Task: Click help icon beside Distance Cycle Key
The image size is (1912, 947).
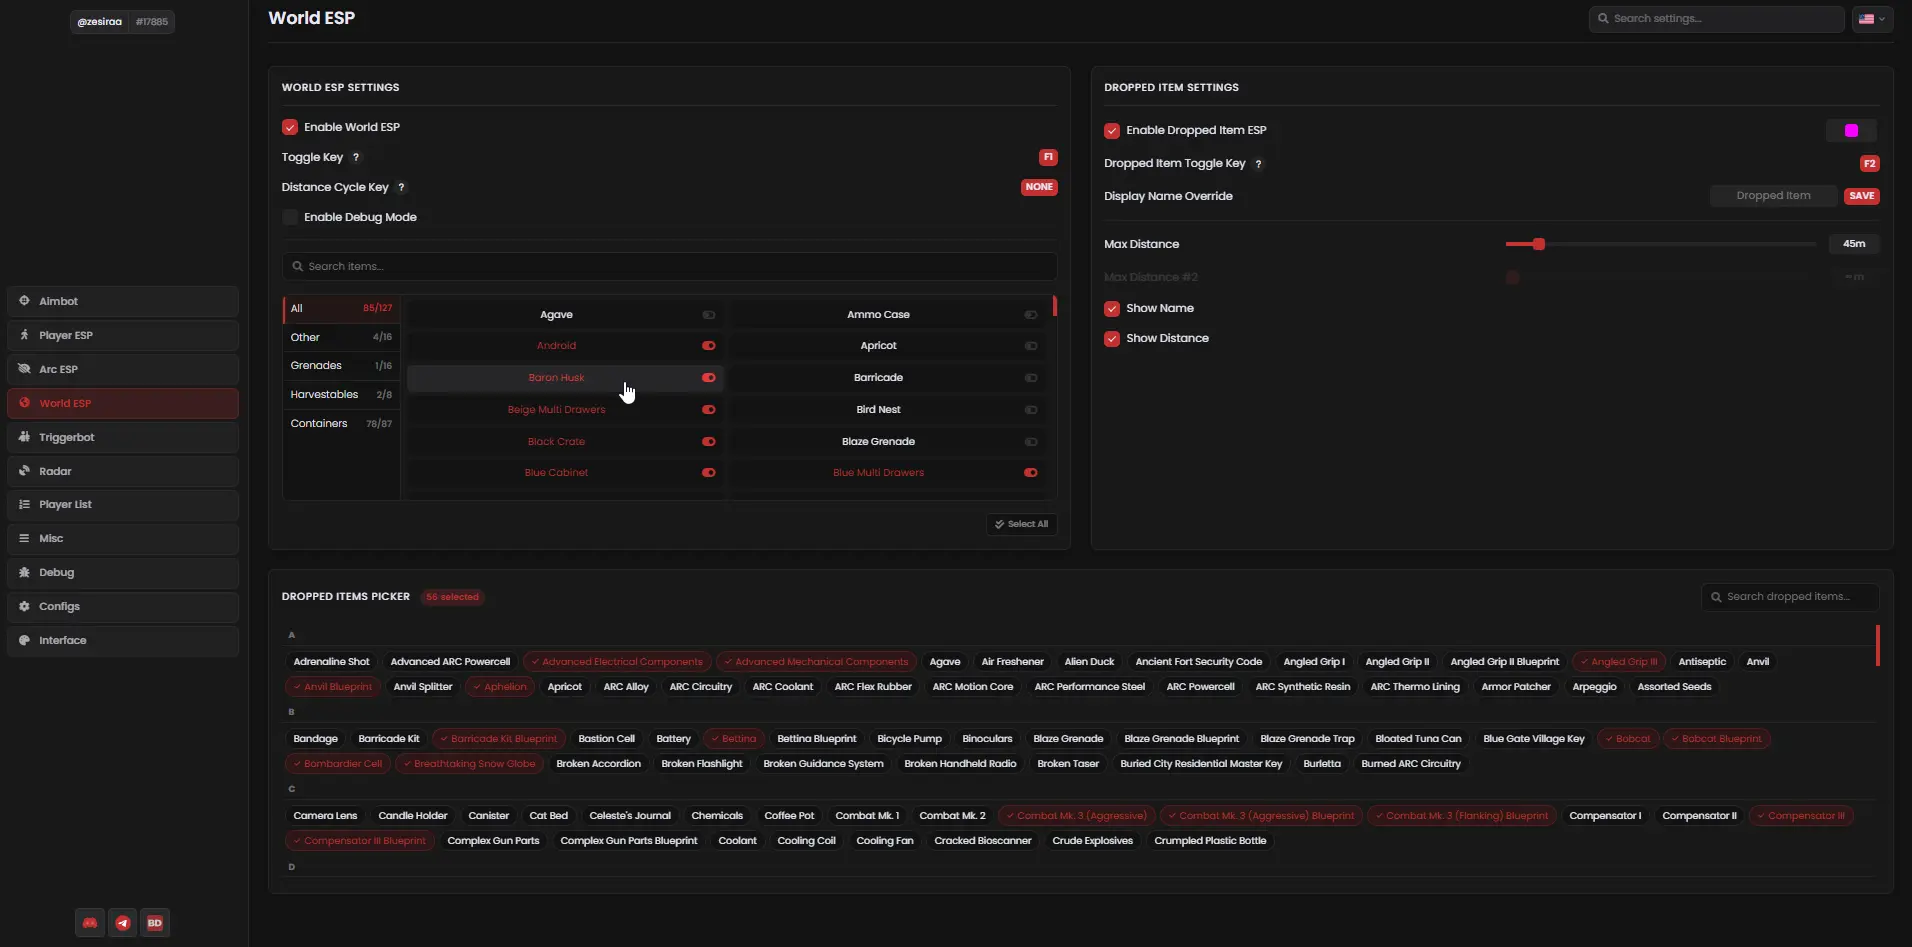Action: click(x=401, y=188)
